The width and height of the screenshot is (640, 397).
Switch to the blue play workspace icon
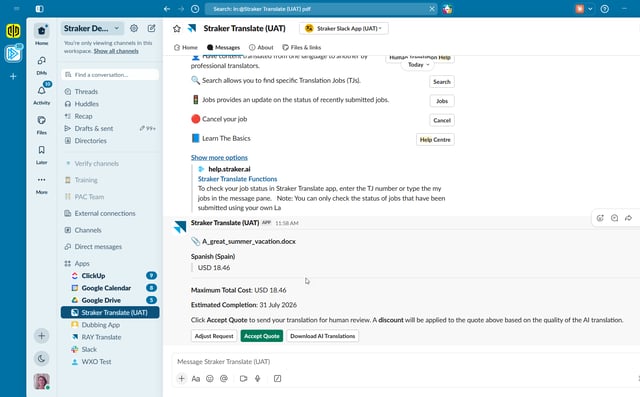click(13, 53)
